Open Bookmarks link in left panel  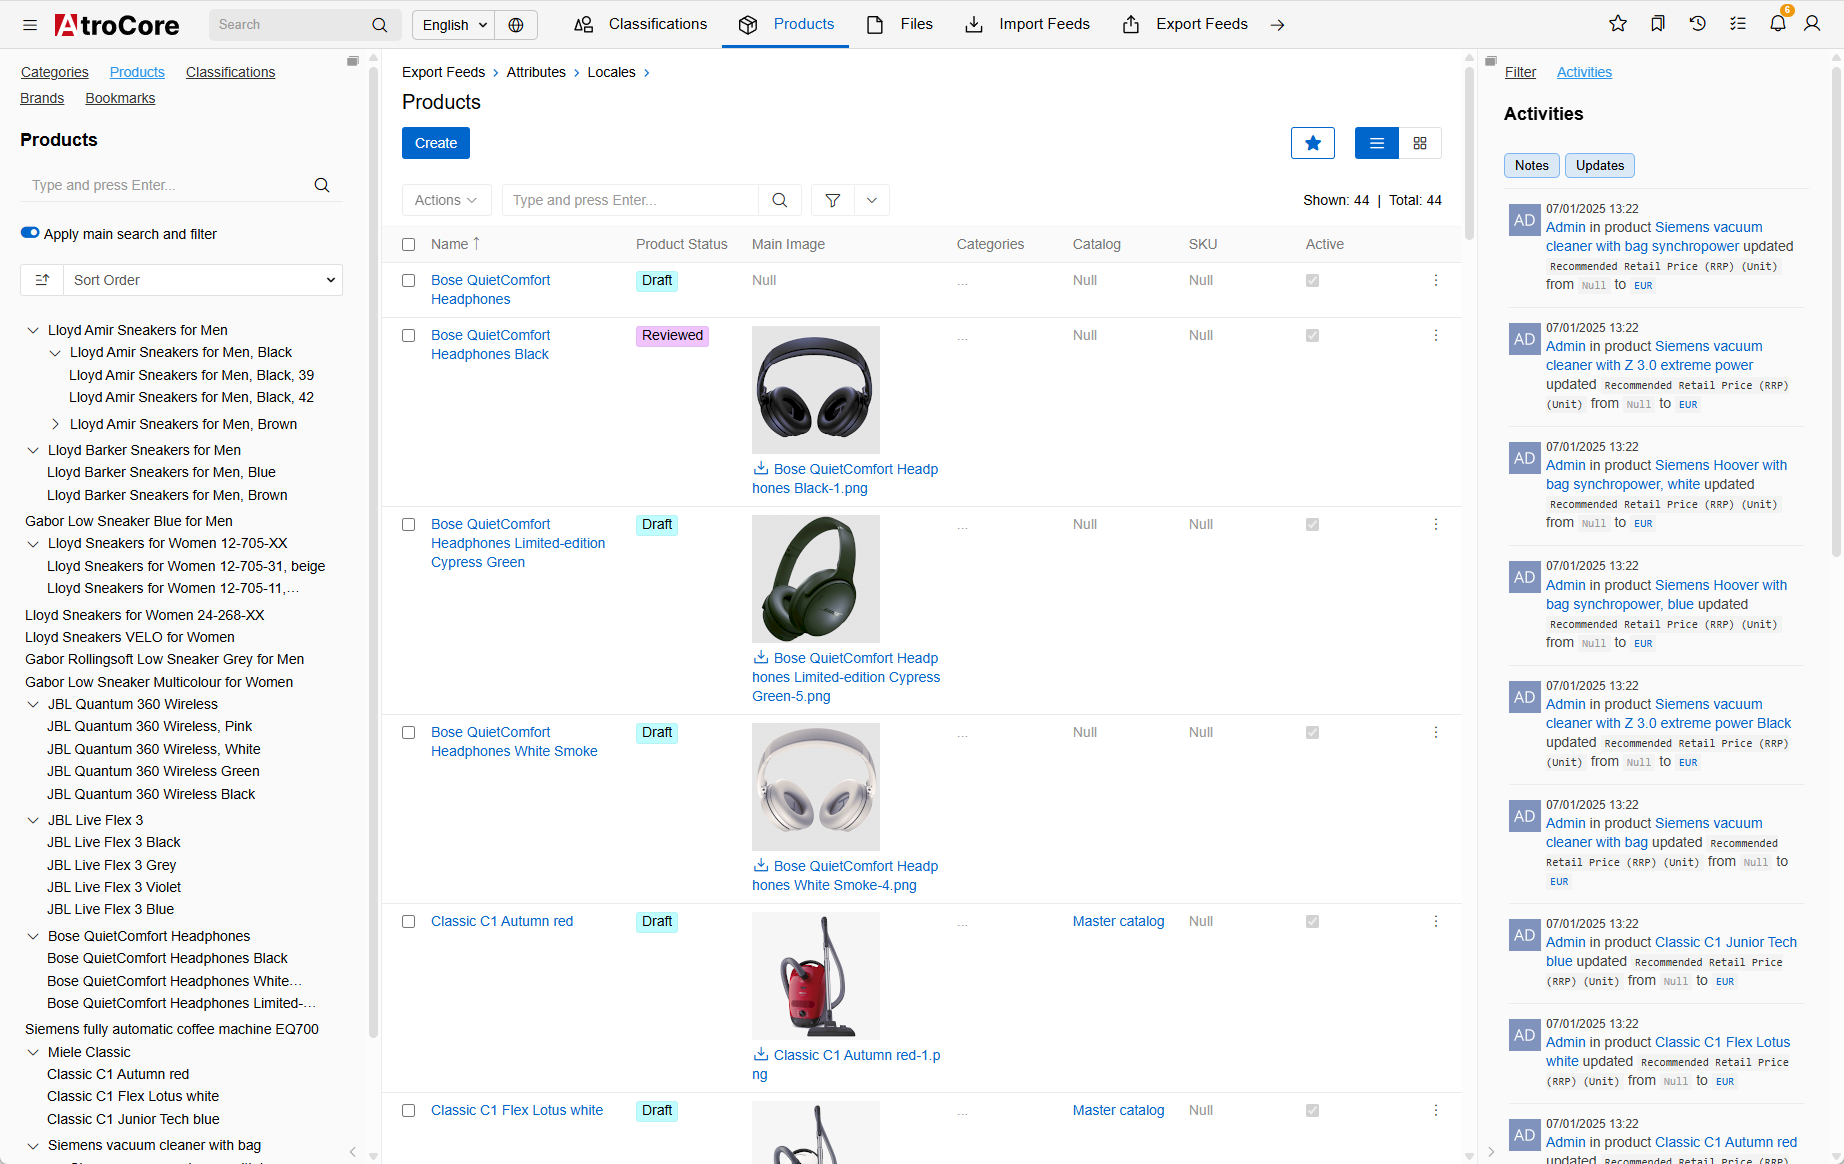120,98
